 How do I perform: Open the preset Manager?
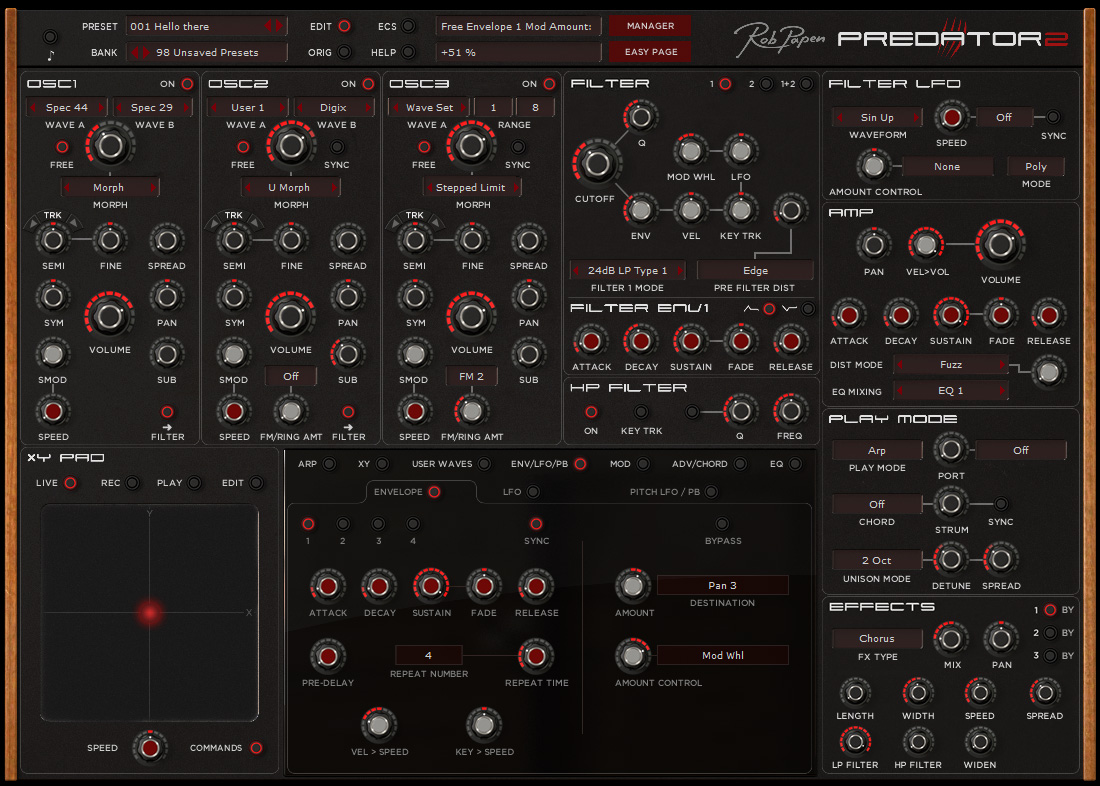(649, 24)
